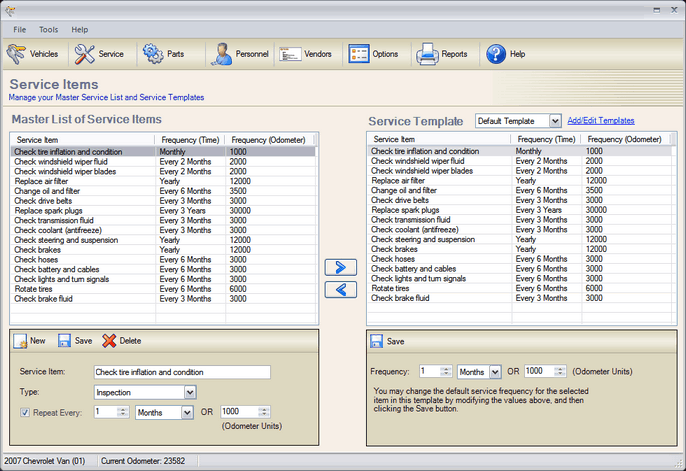Open Parts using the gears icon
Image resolution: width=686 pixels, height=471 pixels.
153,54
